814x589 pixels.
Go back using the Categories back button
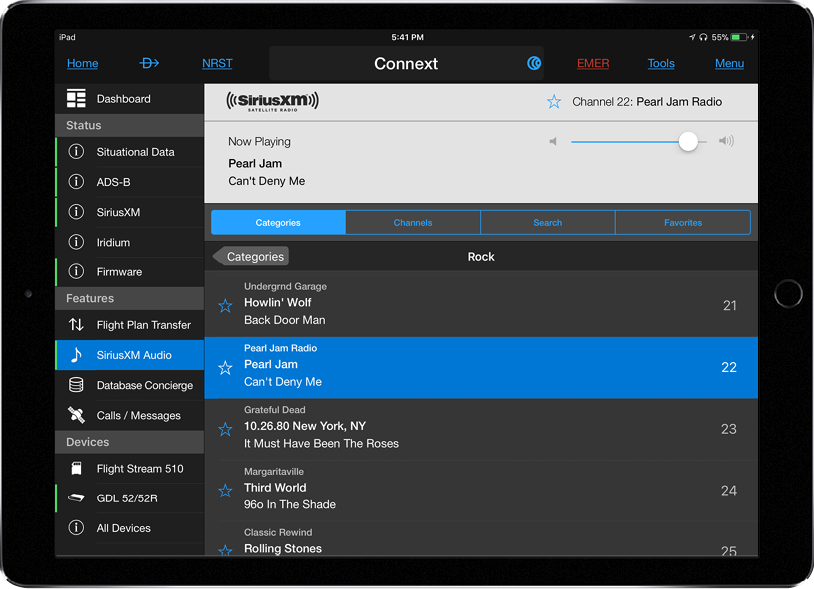pos(251,256)
